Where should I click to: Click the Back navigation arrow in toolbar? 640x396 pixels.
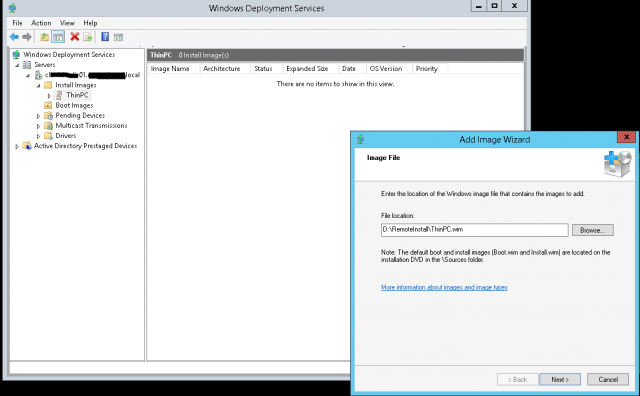point(14,37)
